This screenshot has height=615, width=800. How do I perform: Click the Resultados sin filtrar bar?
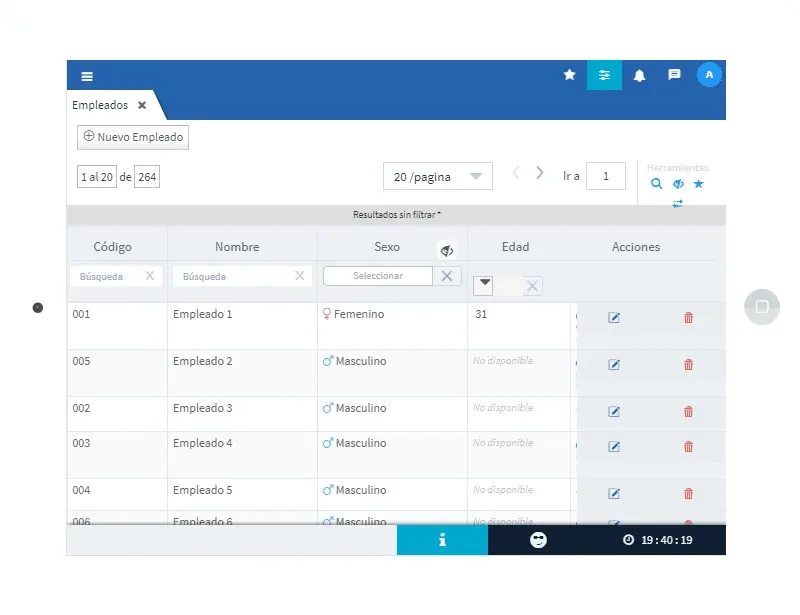coord(396,215)
